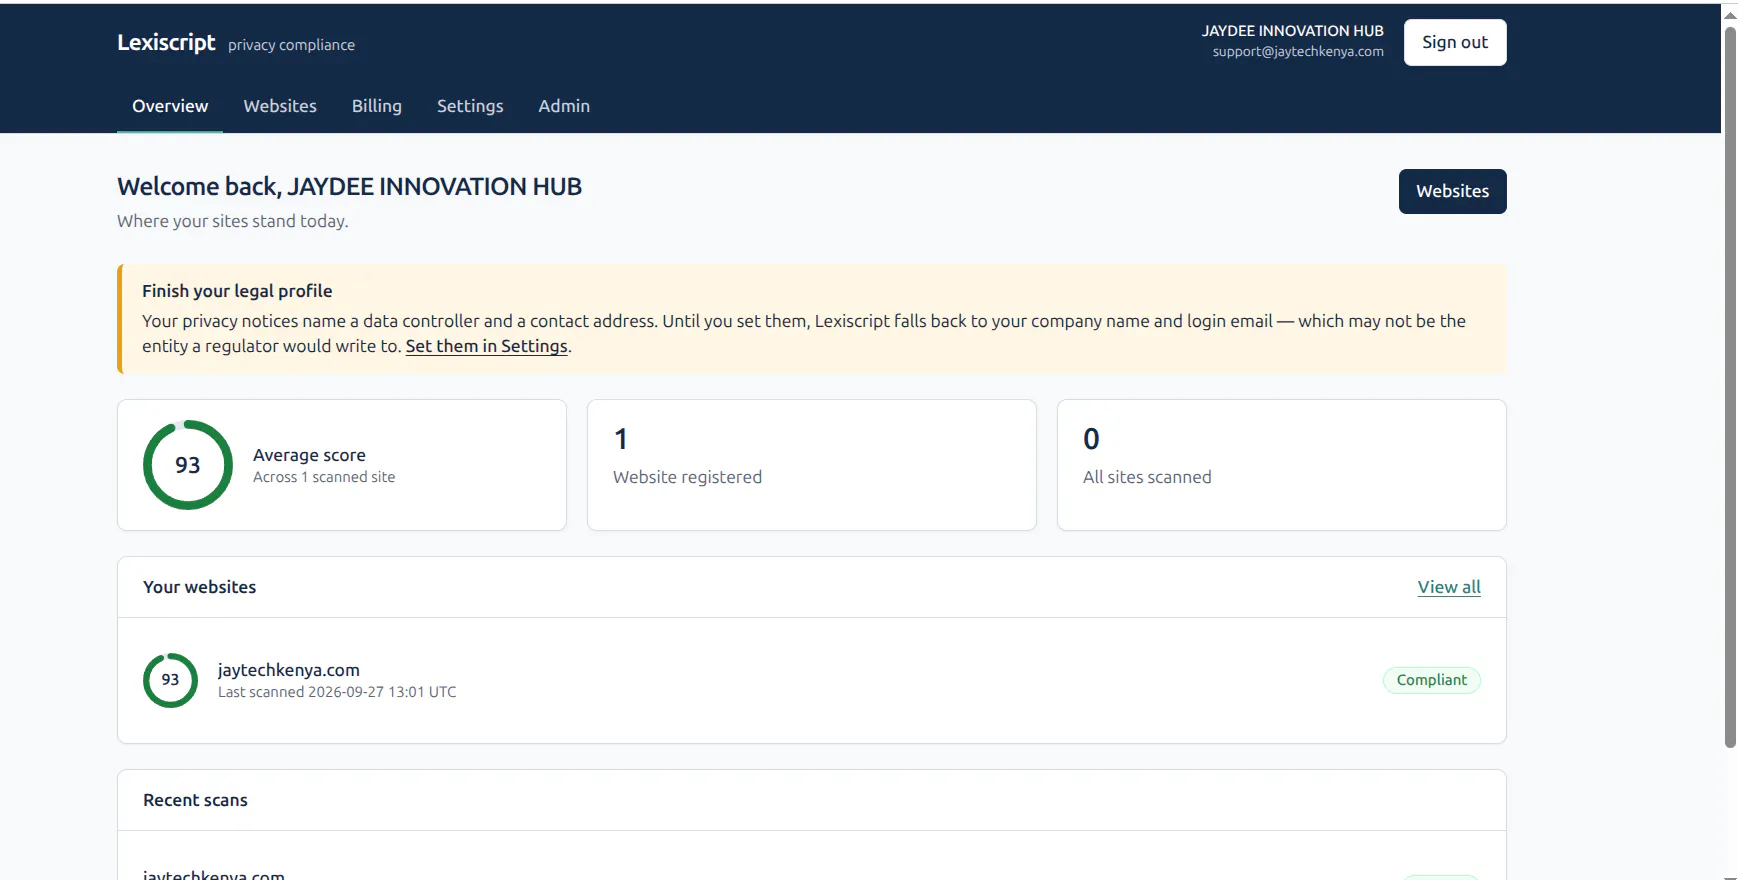Click the Compliant status badge
Viewport: 1738px width, 880px height.
[1432, 680]
